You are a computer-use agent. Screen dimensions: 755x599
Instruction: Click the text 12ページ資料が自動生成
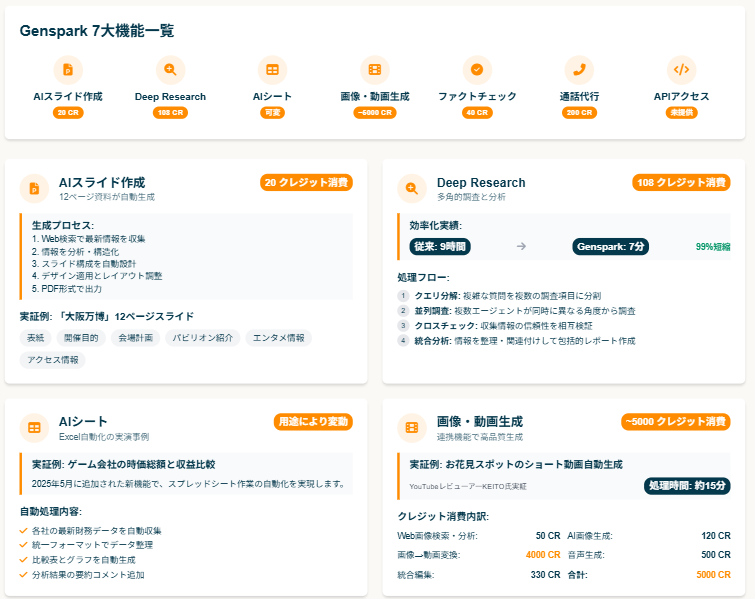[107, 197]
